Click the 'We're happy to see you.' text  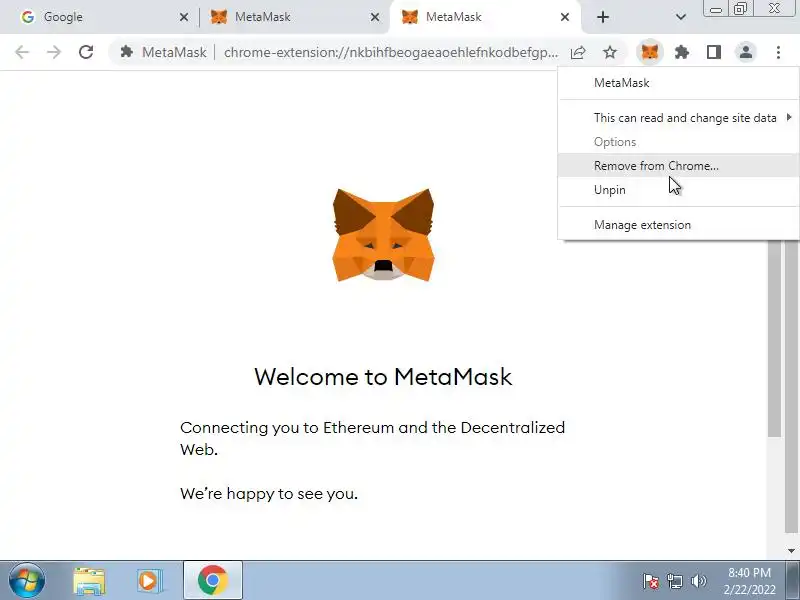pyautogui.click(x=269, y=494)
